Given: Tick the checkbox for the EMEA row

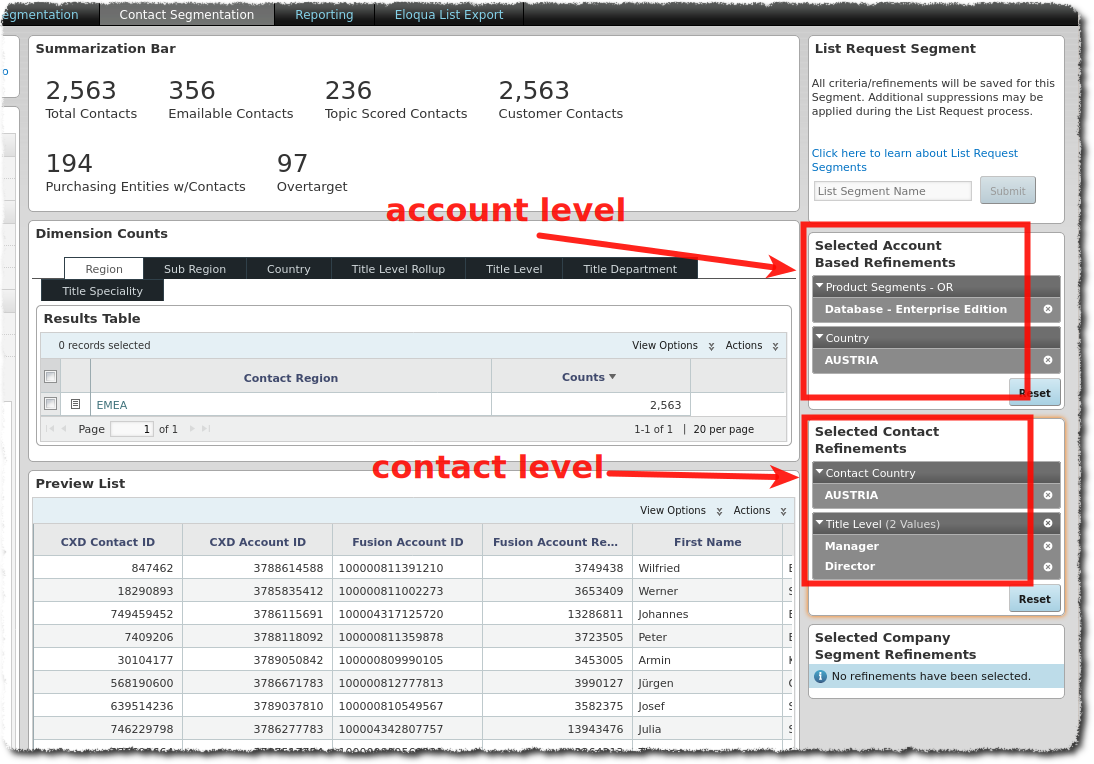Looking at the screenshot, I should [51, 404].
